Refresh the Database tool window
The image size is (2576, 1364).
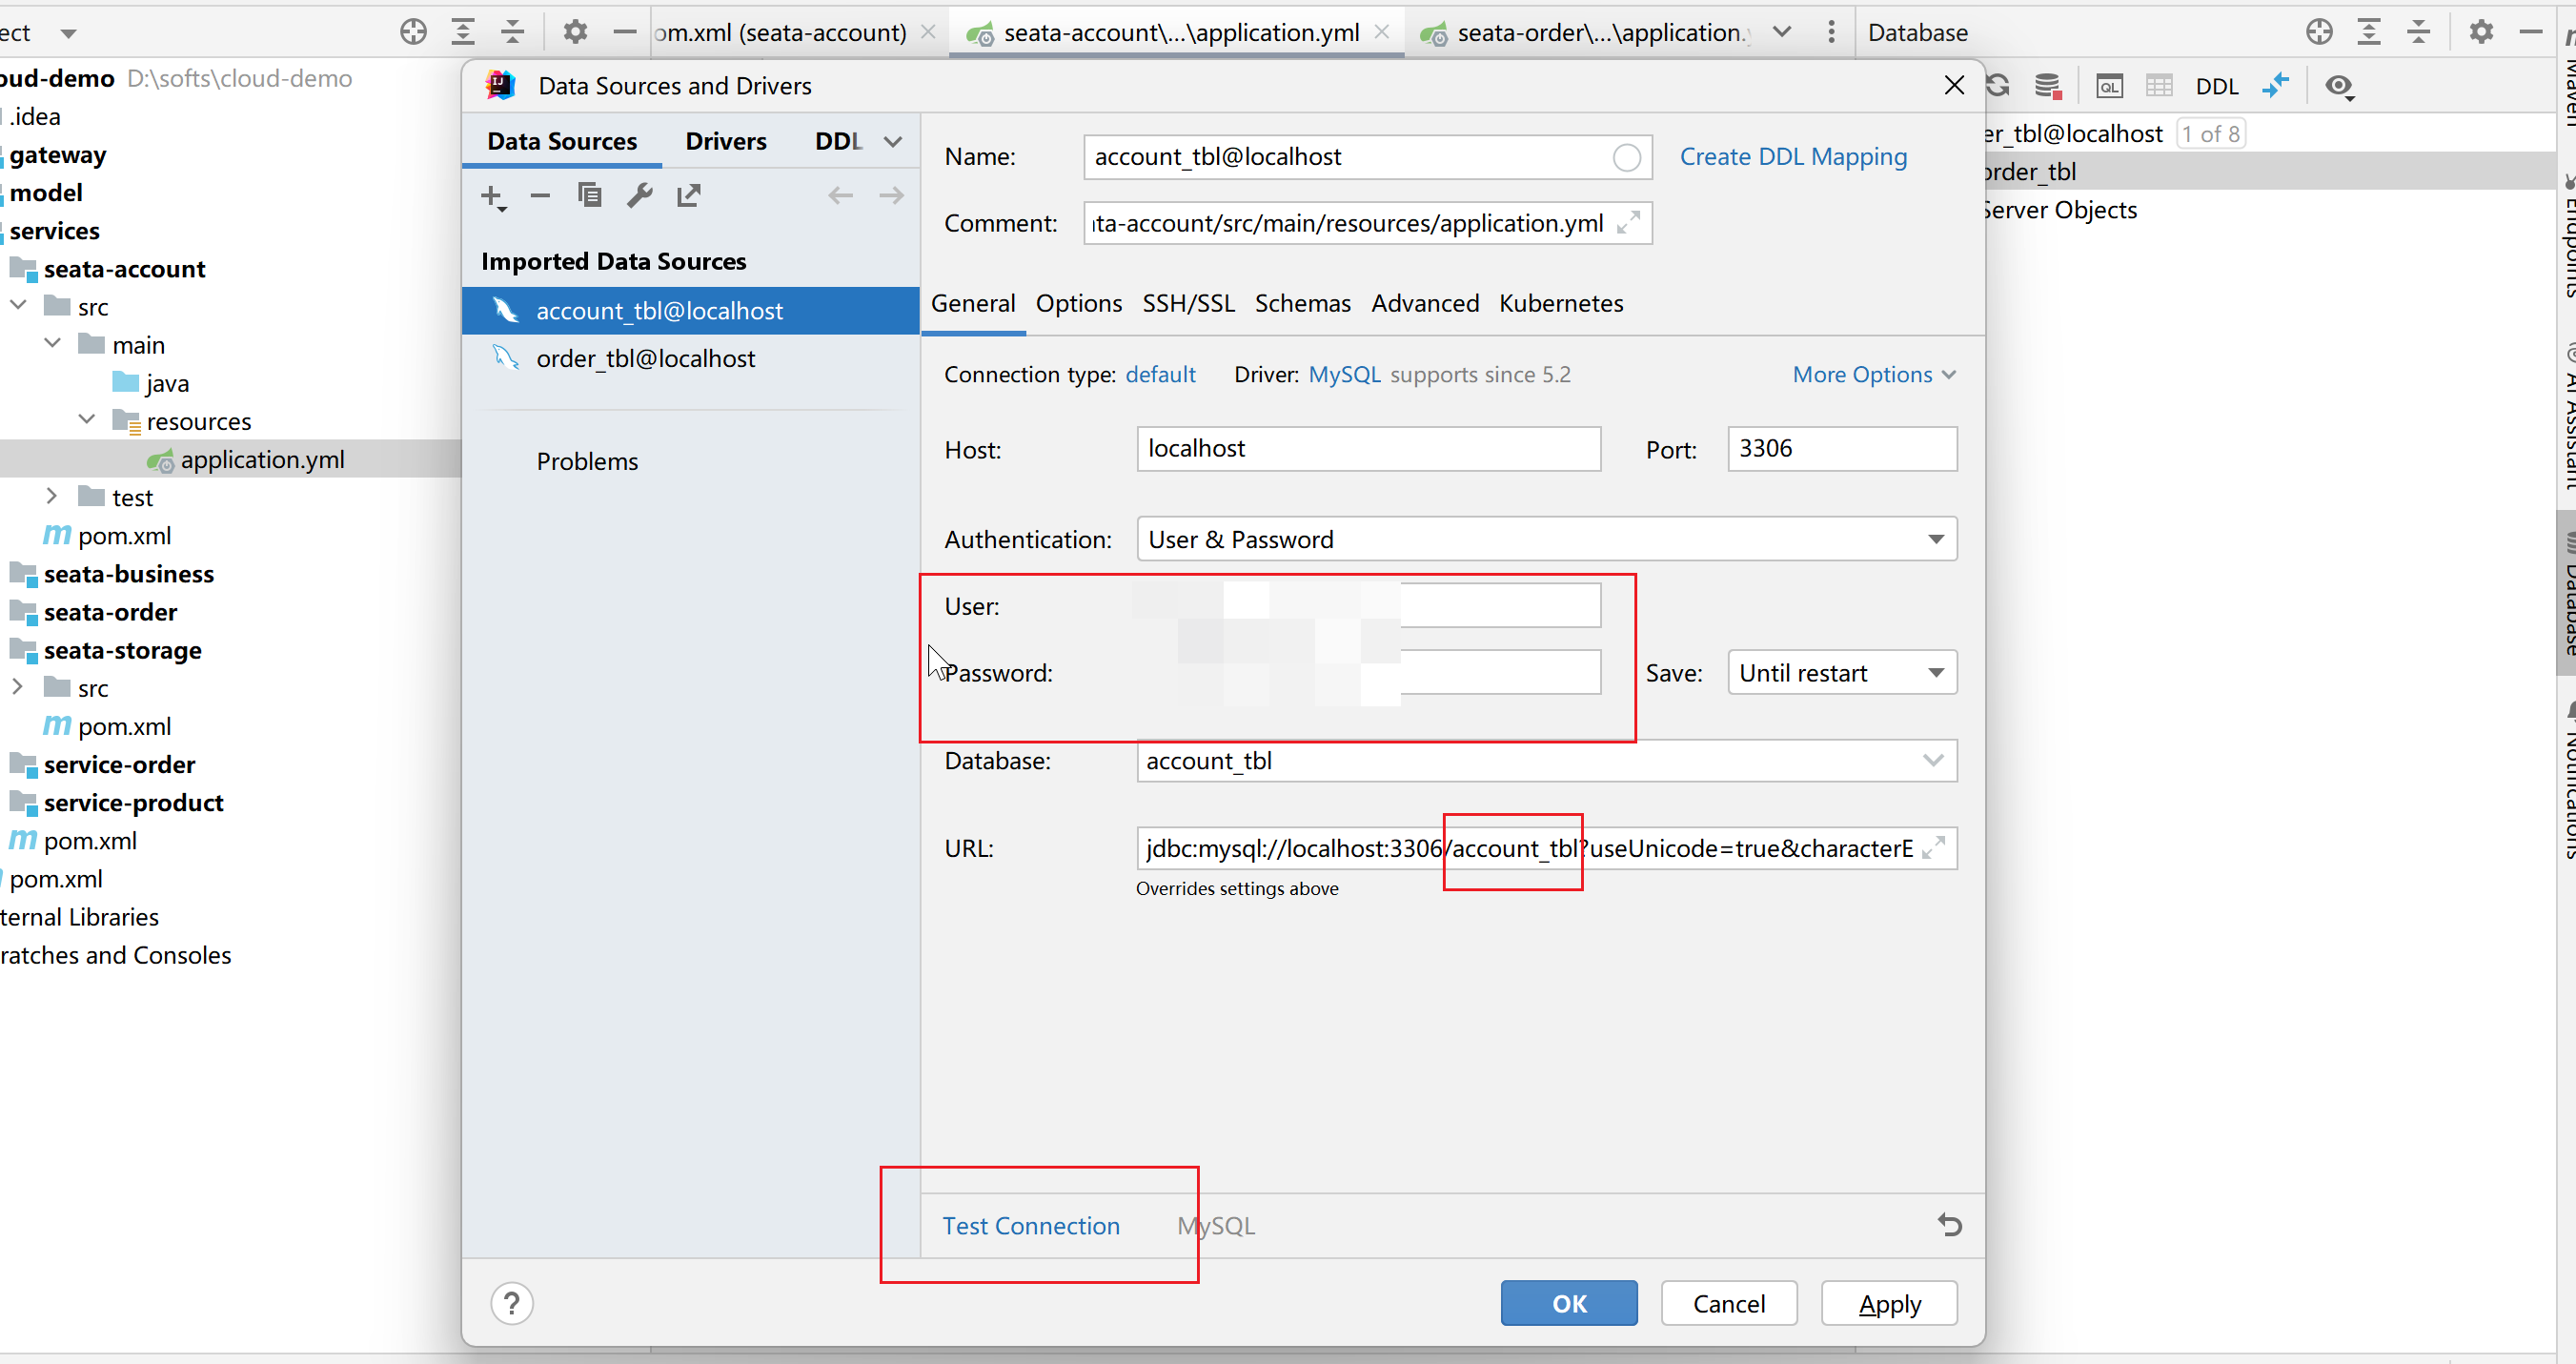pyautogui.click(x=1998, y=86)
